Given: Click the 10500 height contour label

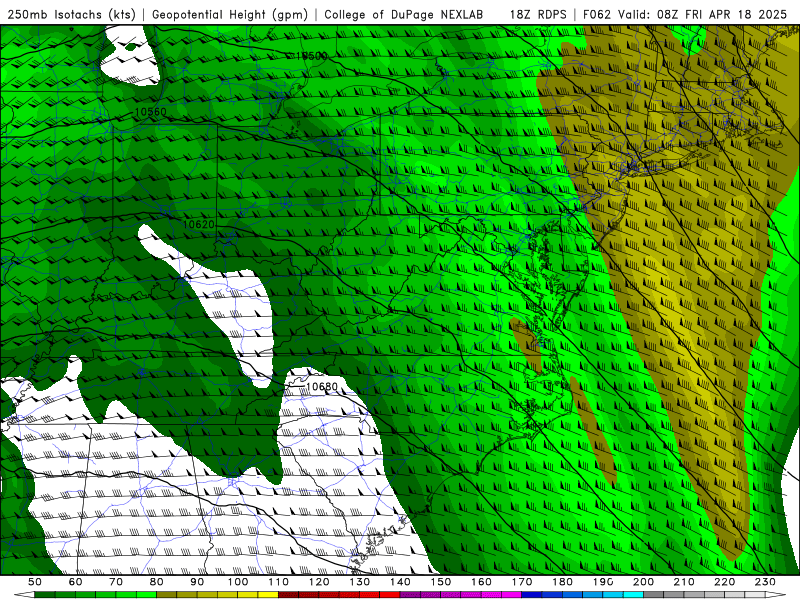Looking at the screenshot, I should click(311, 56).
